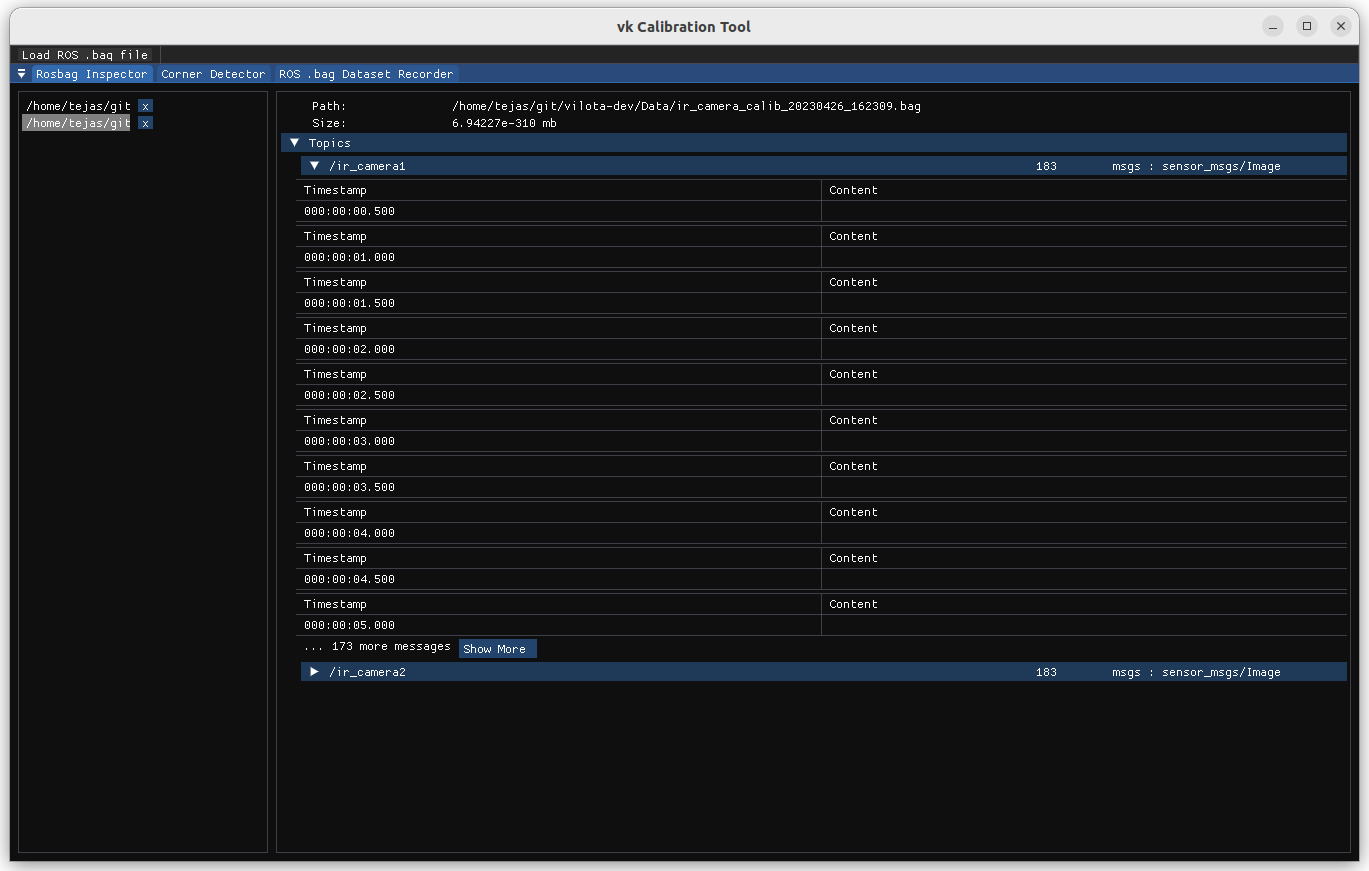Close the vk Calibration Tool window
Image resolution: width=1369 pixels, height=871 pixels.
(1341, 26)
